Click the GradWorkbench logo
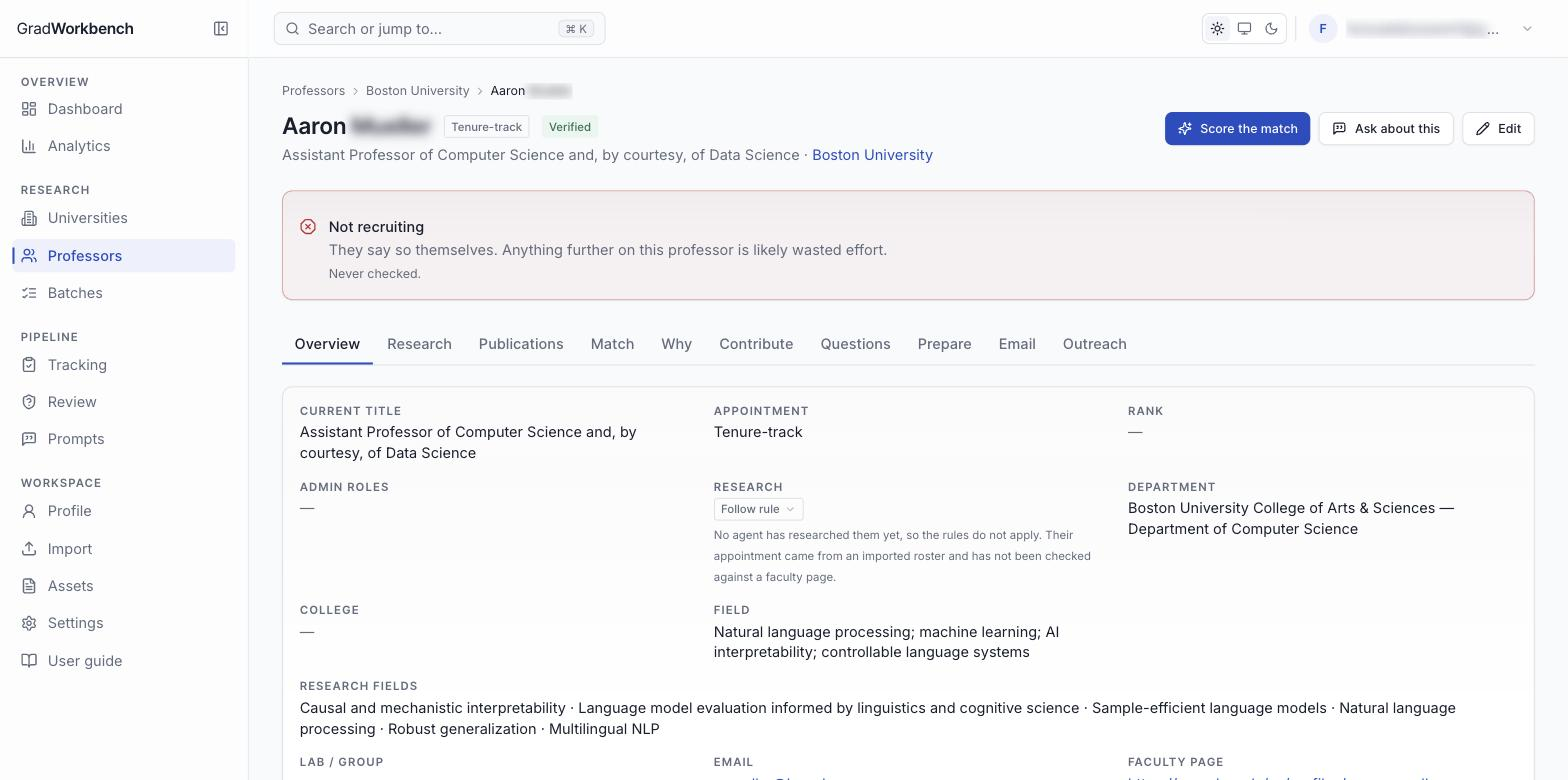 (75, 28)
